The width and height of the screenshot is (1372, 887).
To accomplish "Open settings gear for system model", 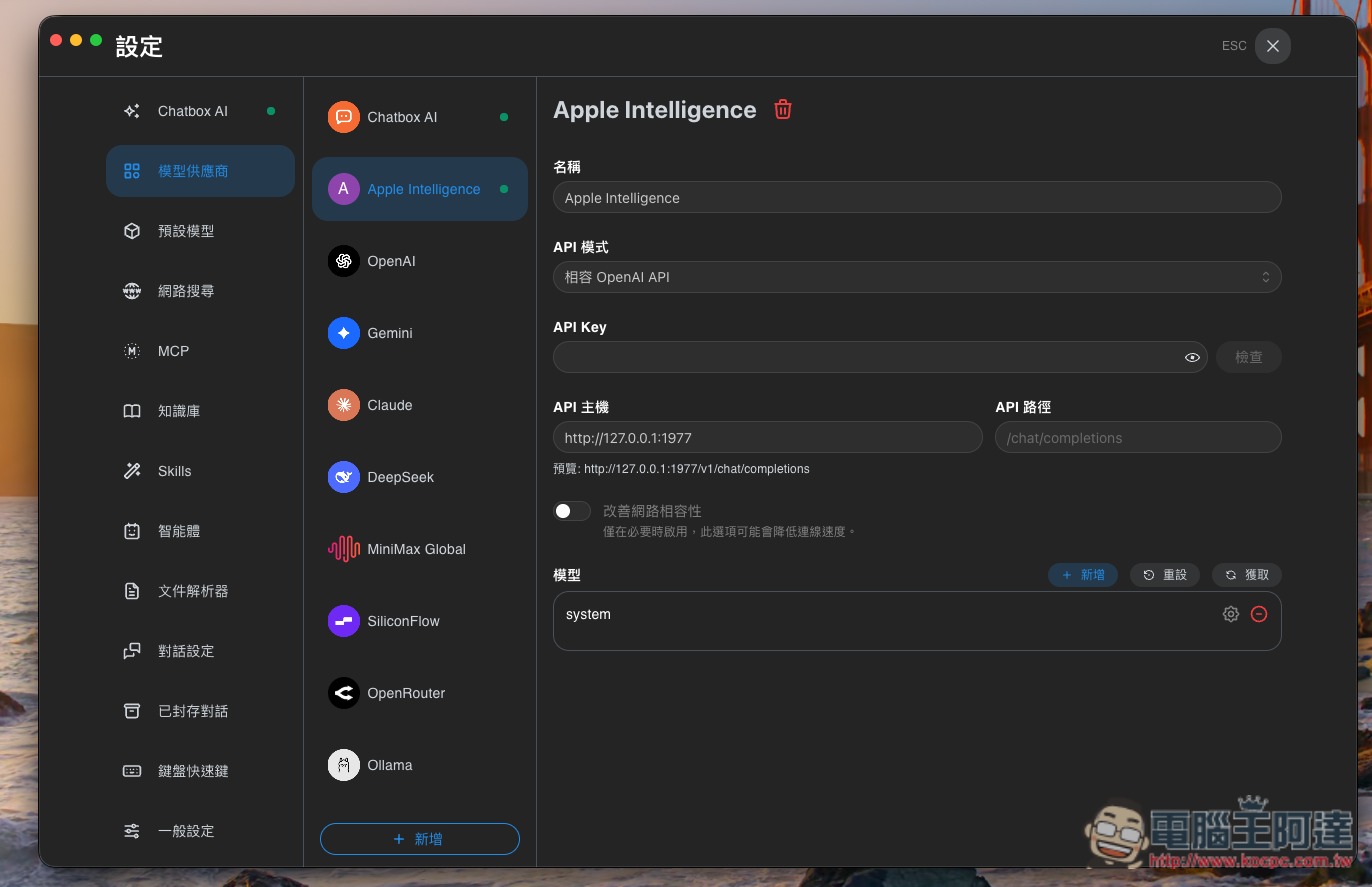I will coord(1231,614).
